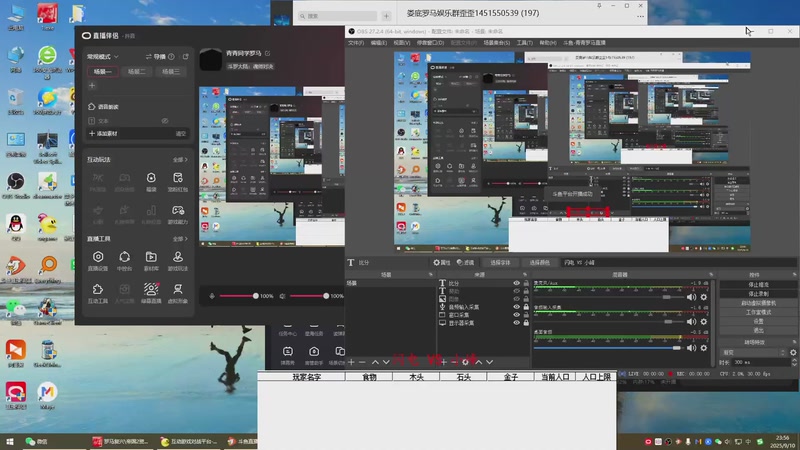This screenshot has height=450, width=800.
Task: Open the 视图(V) menu in OBS
Action: pos(402,43)
